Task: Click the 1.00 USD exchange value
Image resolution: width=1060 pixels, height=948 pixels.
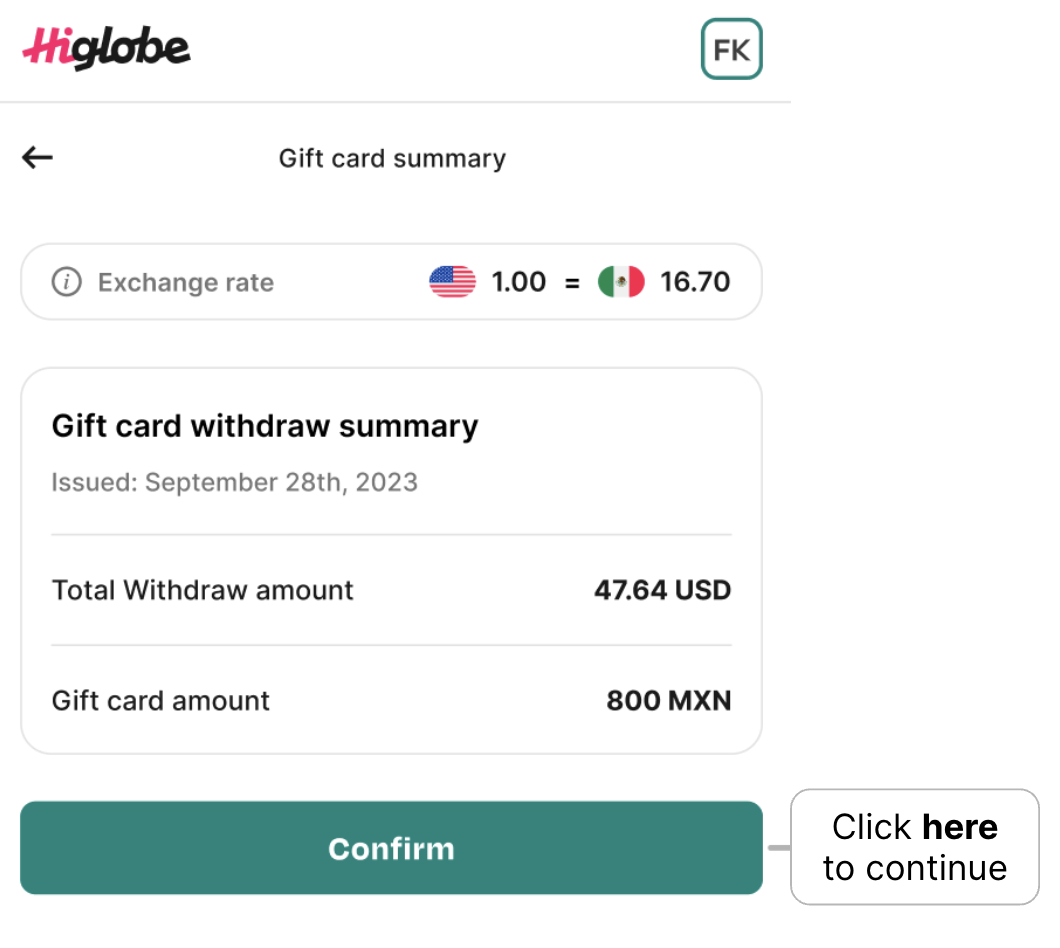Action: point(517,282)
